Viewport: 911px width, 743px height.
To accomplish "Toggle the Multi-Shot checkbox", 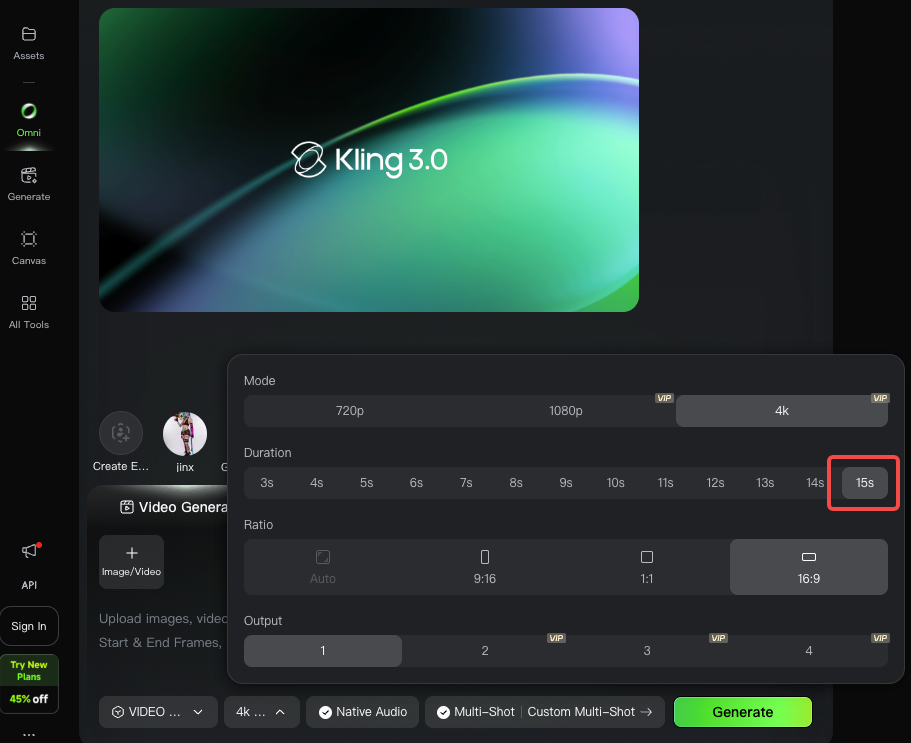I will [x=443, y=712].
